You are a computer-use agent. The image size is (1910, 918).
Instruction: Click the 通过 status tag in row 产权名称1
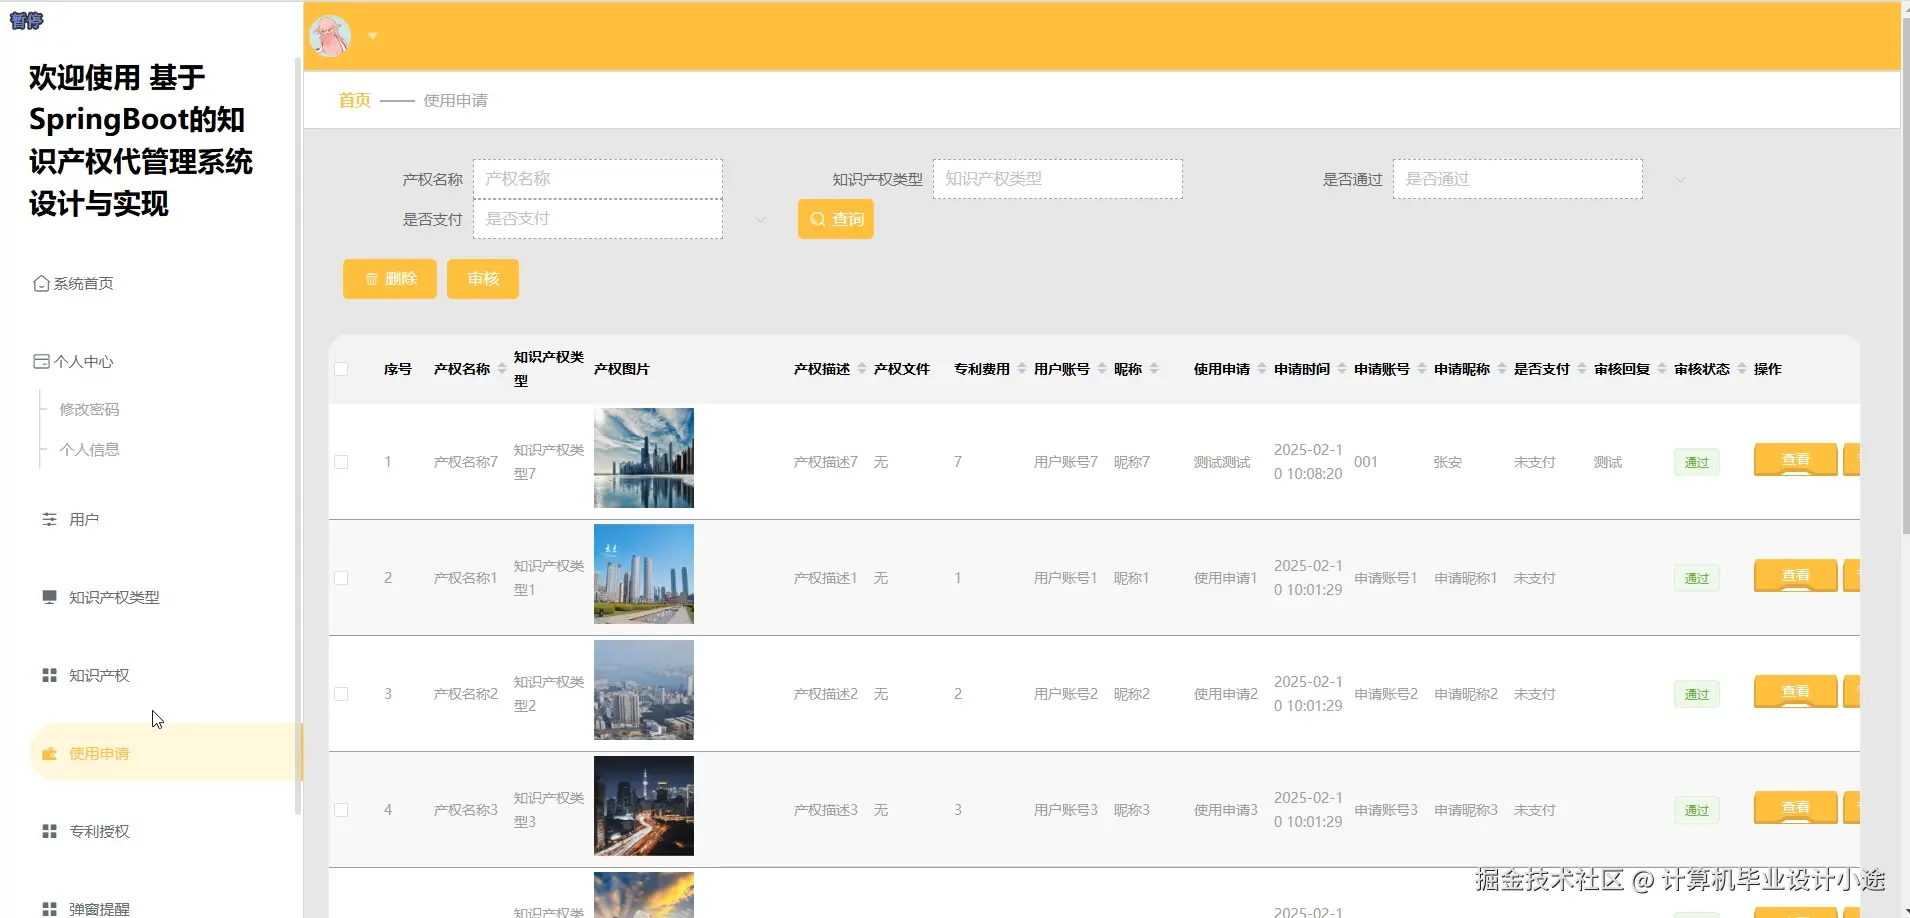point(1697,578)
